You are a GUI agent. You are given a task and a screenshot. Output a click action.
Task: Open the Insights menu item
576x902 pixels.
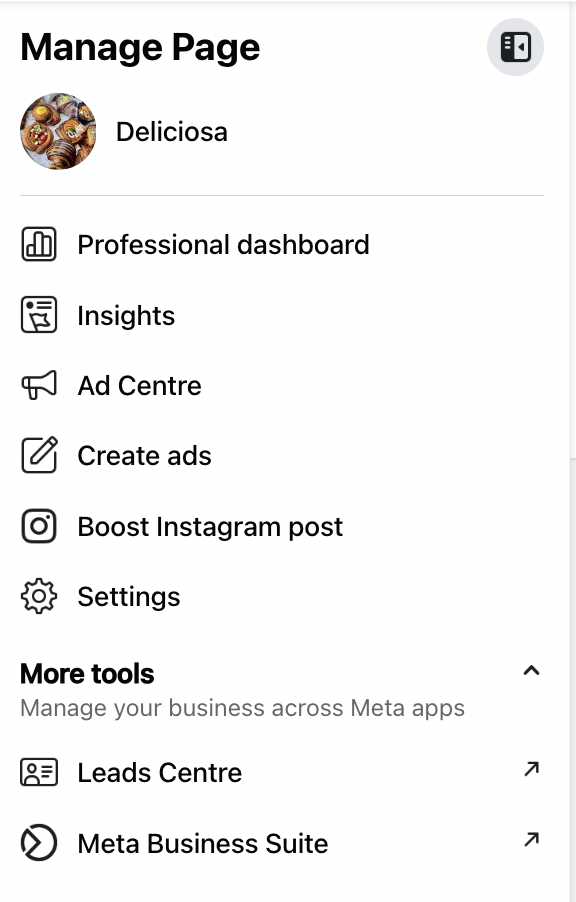(126, 315)
